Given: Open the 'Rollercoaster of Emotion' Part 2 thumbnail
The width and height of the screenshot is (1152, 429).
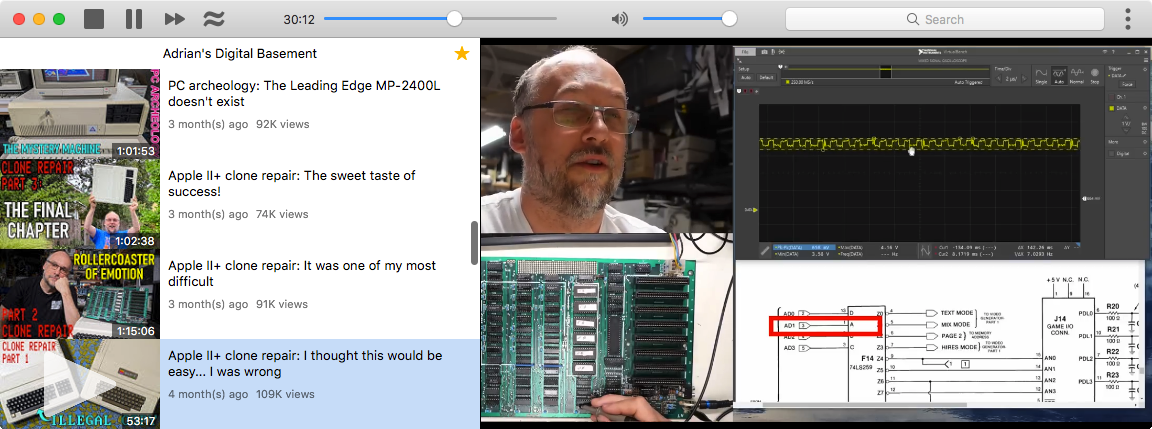Looking at the screenshot, I should [80, 294].
